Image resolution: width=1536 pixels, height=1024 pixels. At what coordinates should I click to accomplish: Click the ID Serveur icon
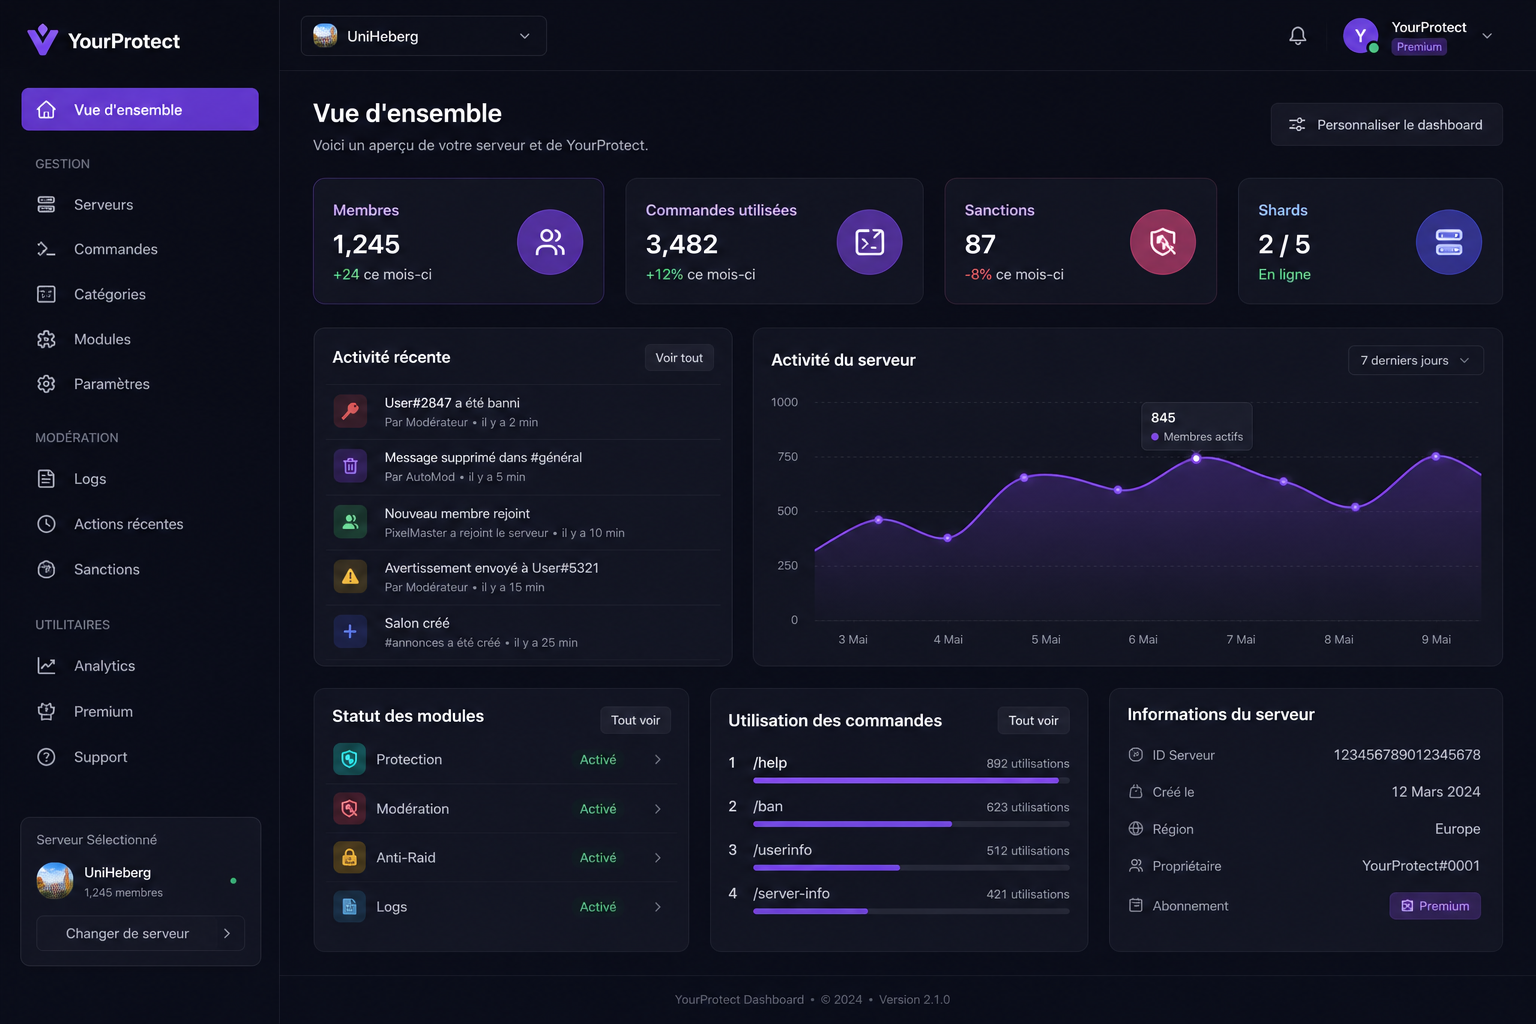pyautogui.click(x=1136, y=755)
